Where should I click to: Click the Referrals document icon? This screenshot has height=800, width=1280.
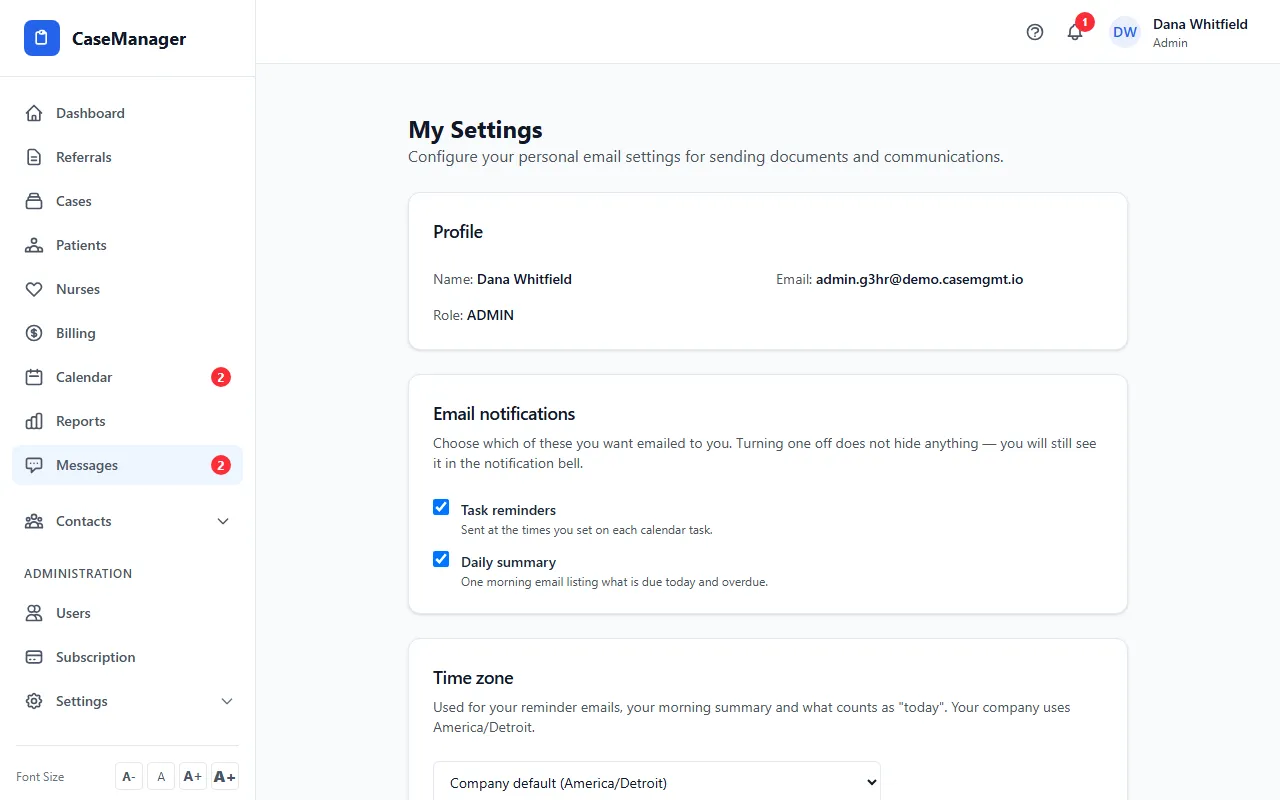34,157
